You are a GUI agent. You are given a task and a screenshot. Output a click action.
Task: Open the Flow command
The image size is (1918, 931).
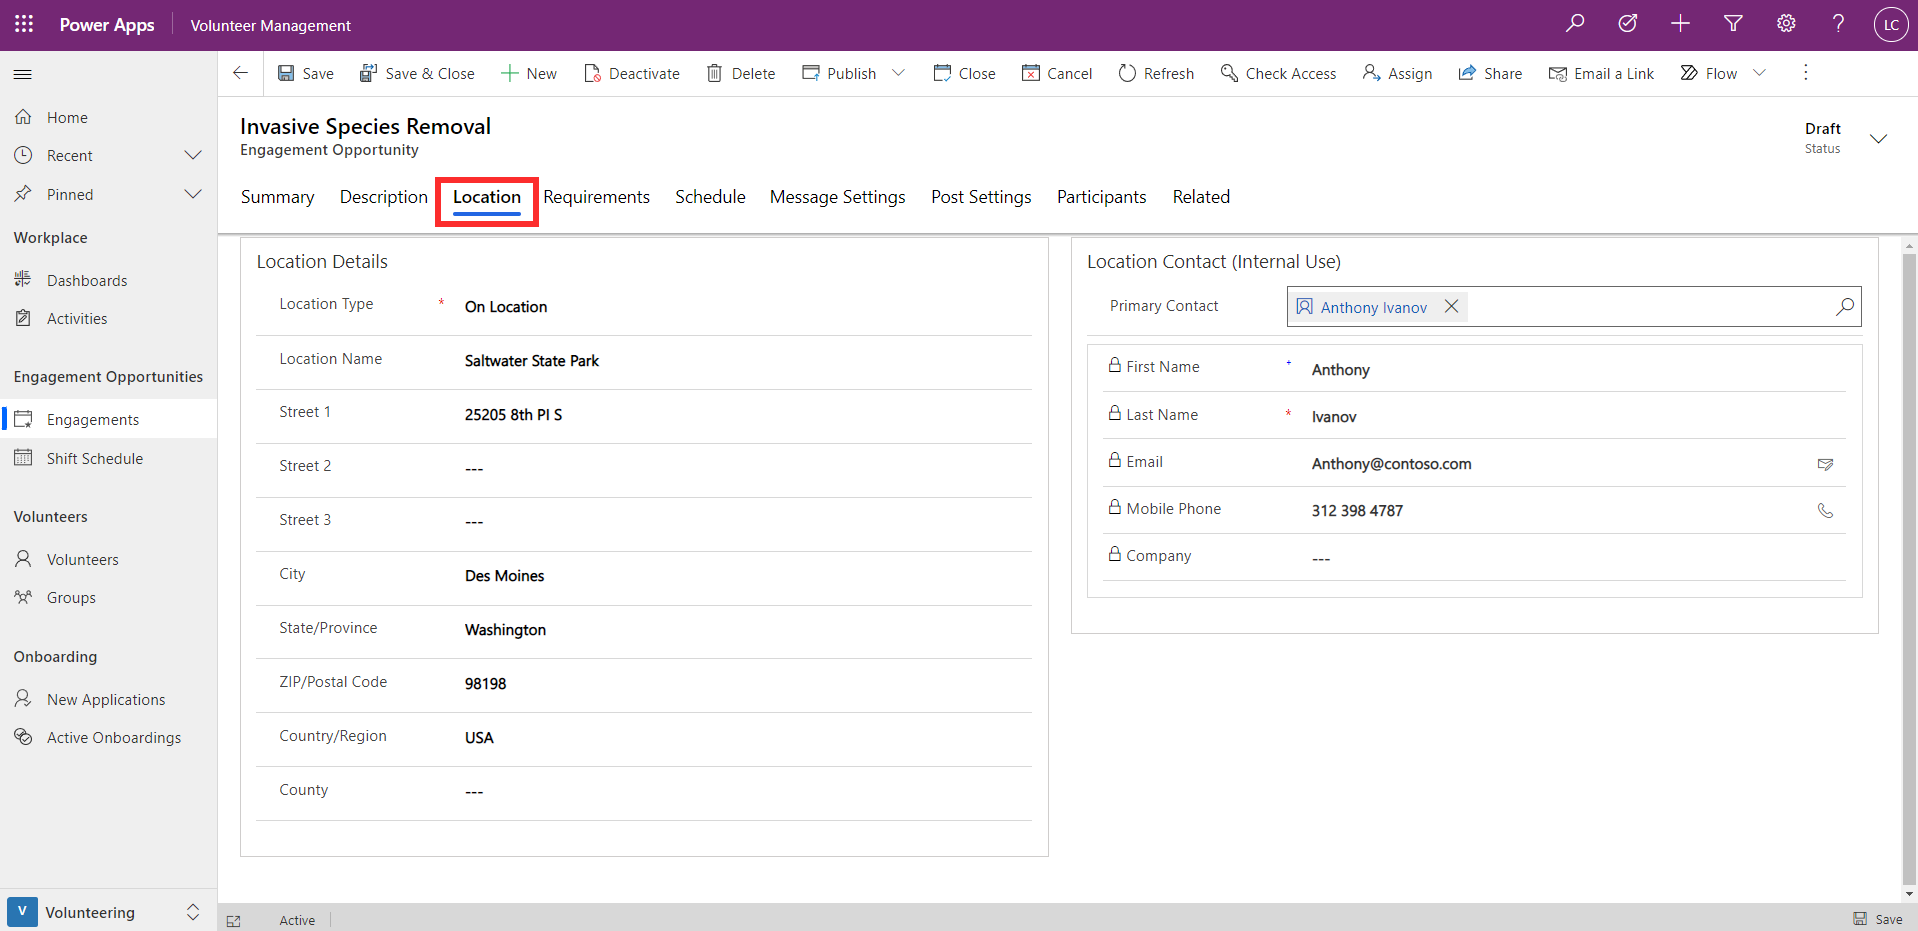point(1709,73)
